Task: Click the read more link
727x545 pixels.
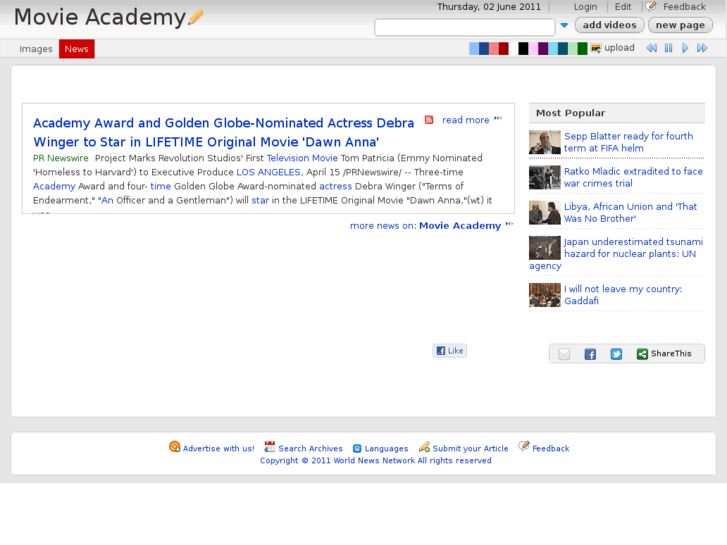Action: coord(466,120)
